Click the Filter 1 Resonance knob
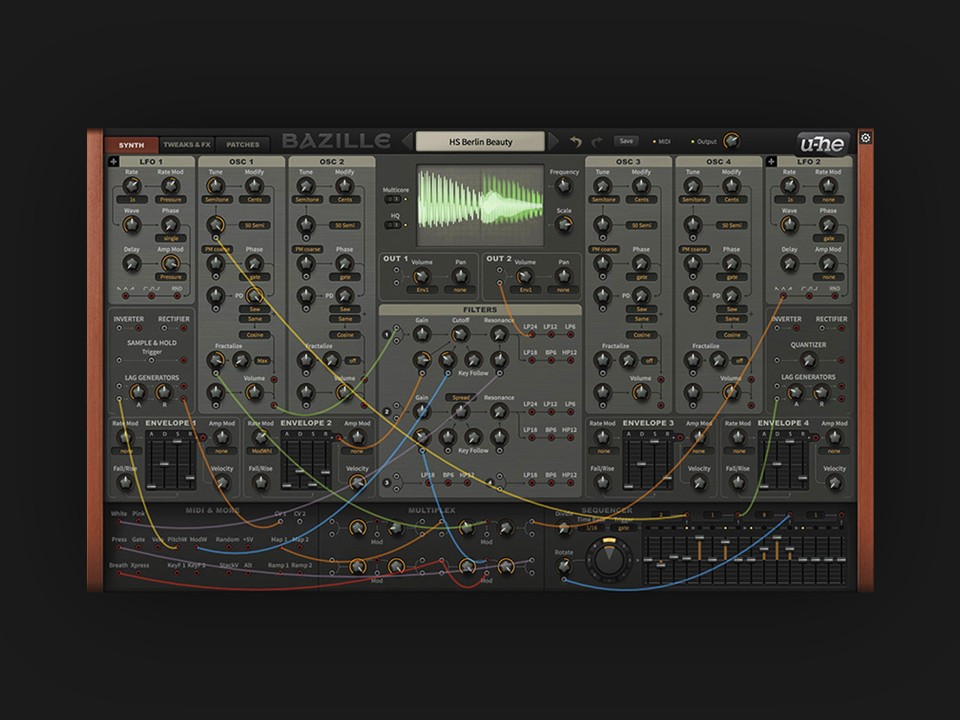 click(499, 334)
